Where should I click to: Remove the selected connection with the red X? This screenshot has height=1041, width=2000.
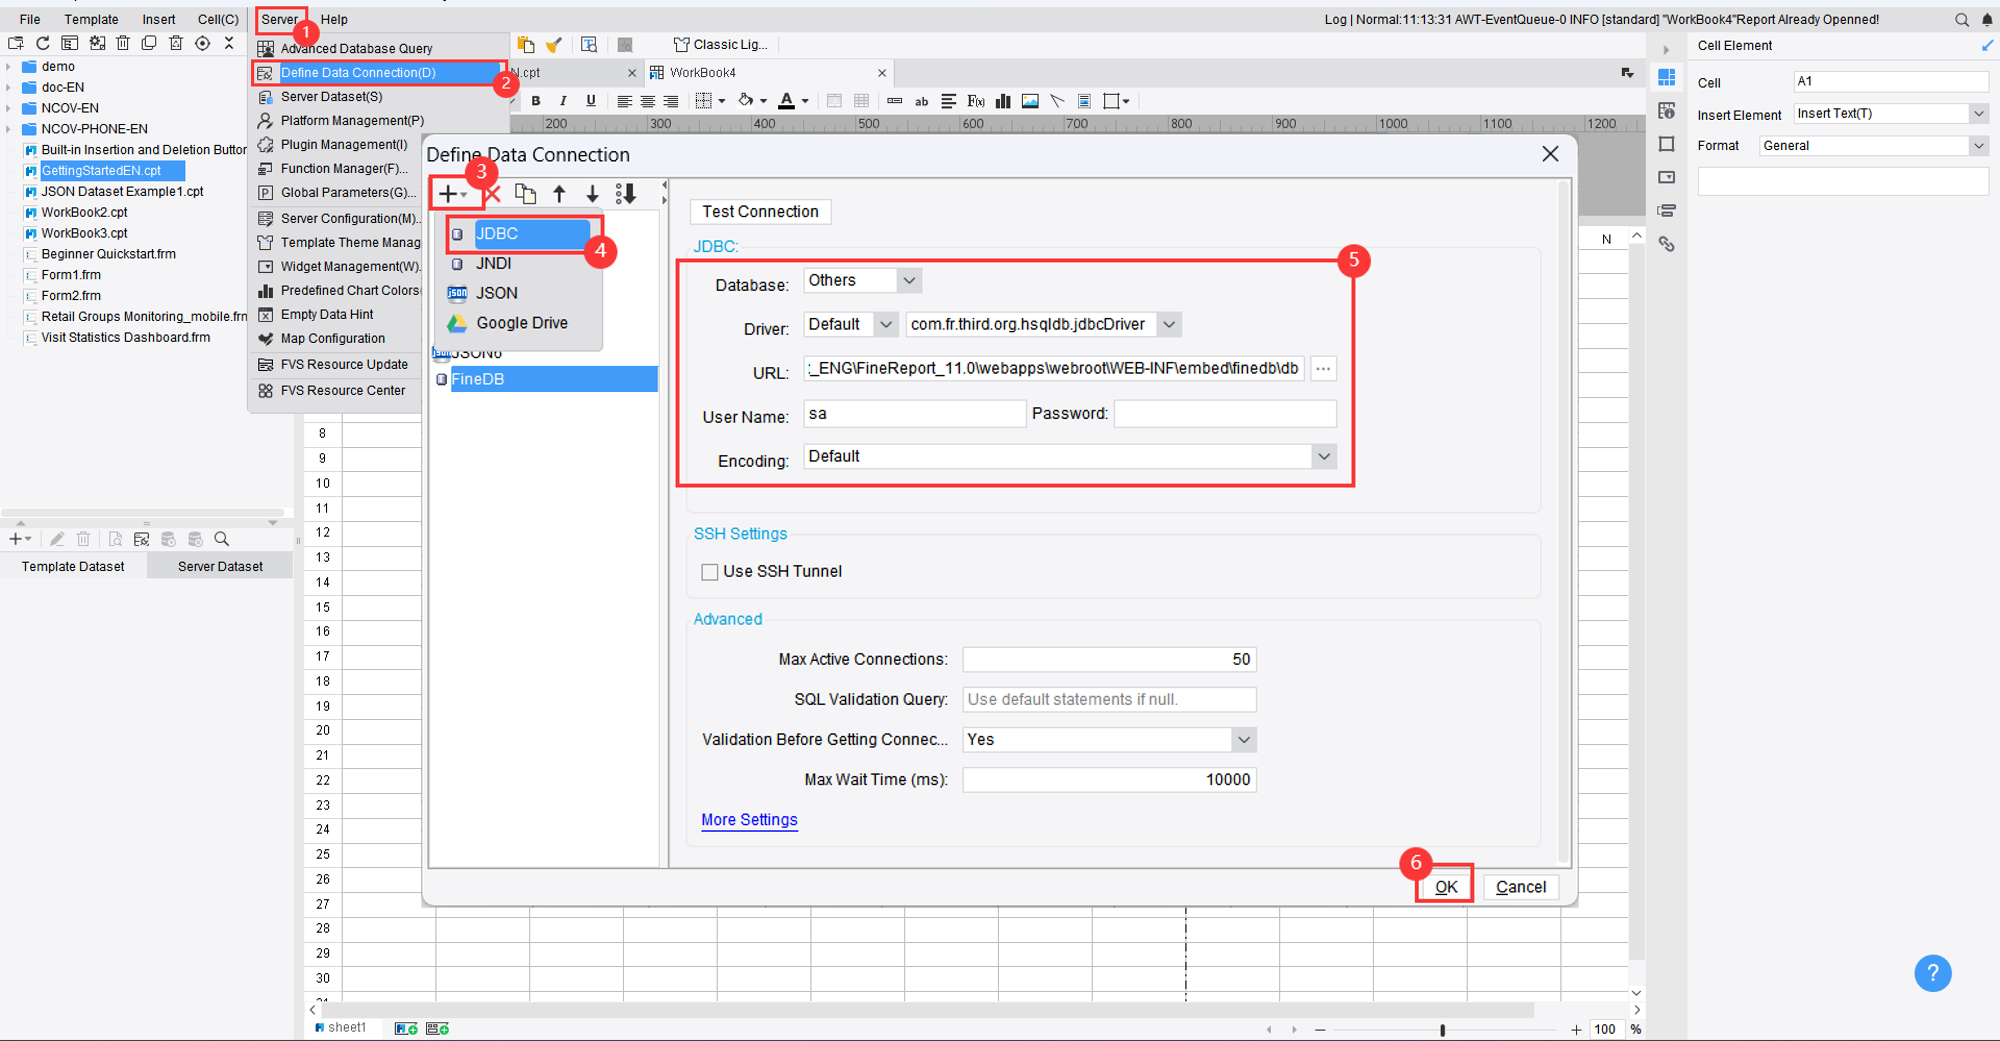[492, 193]
